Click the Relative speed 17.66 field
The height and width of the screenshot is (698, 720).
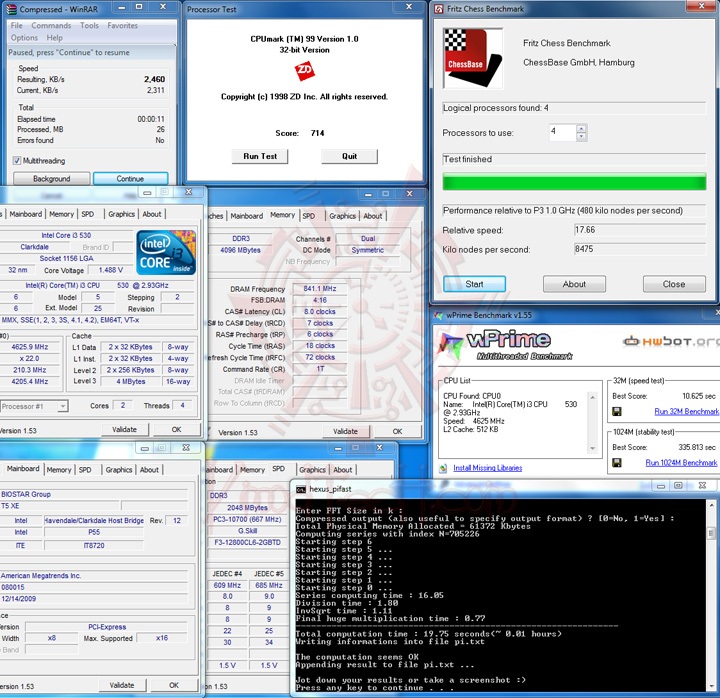(640, 230)
